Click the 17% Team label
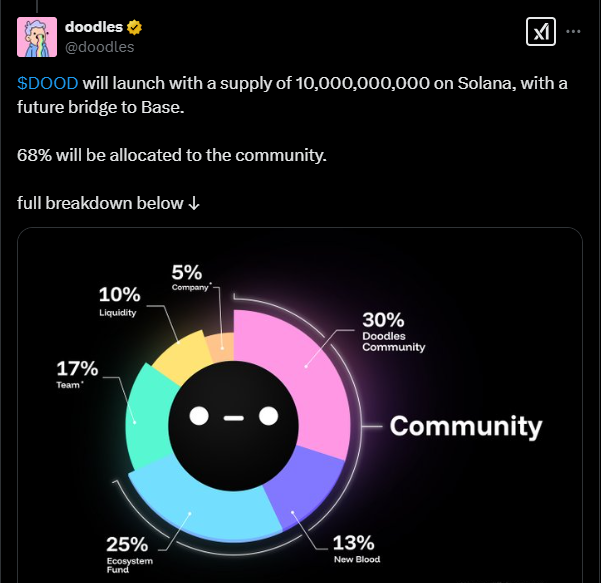 (x=77, y=374)
